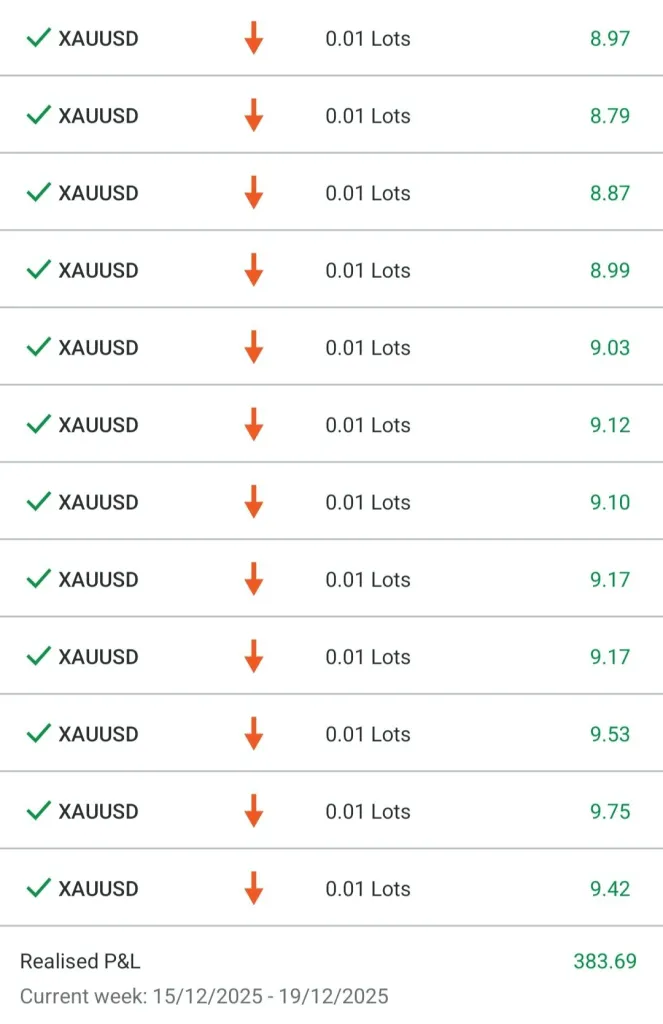Click the green checkmark on the 8.97 trade
Screen dimensions: 663x1024
coord(38,39)
